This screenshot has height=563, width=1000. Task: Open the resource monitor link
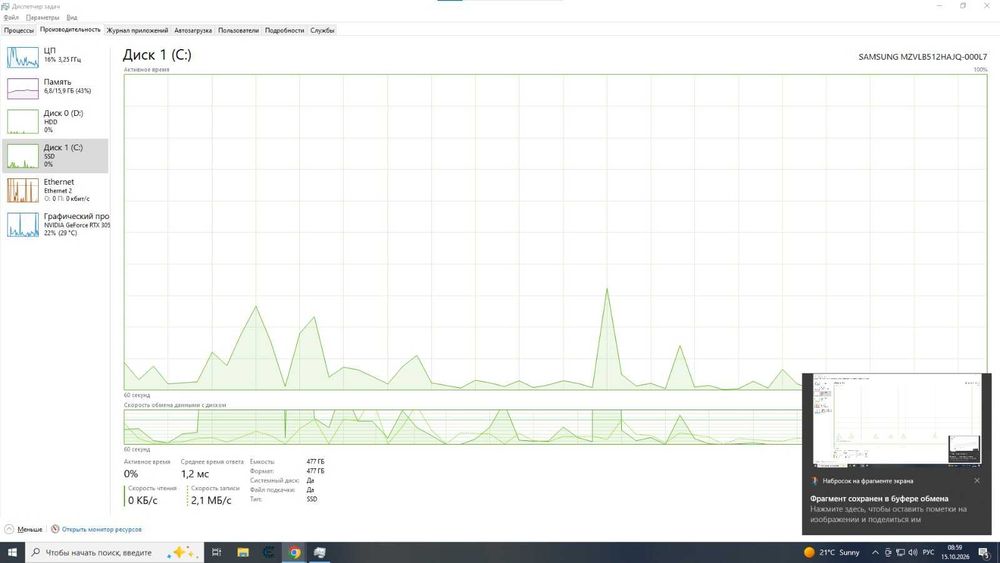(x=96, y=529)
